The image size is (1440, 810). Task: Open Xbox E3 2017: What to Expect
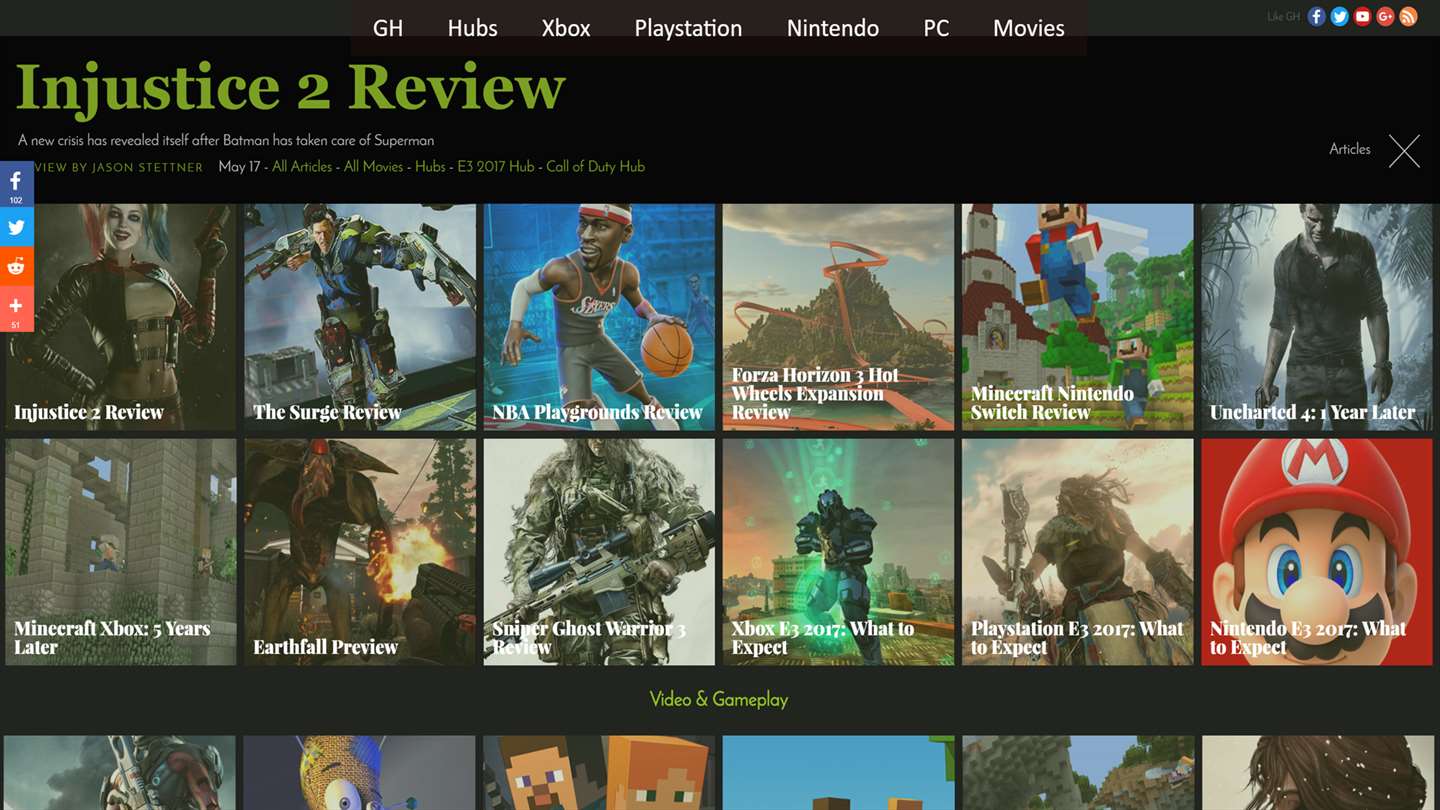coord(838,552)
